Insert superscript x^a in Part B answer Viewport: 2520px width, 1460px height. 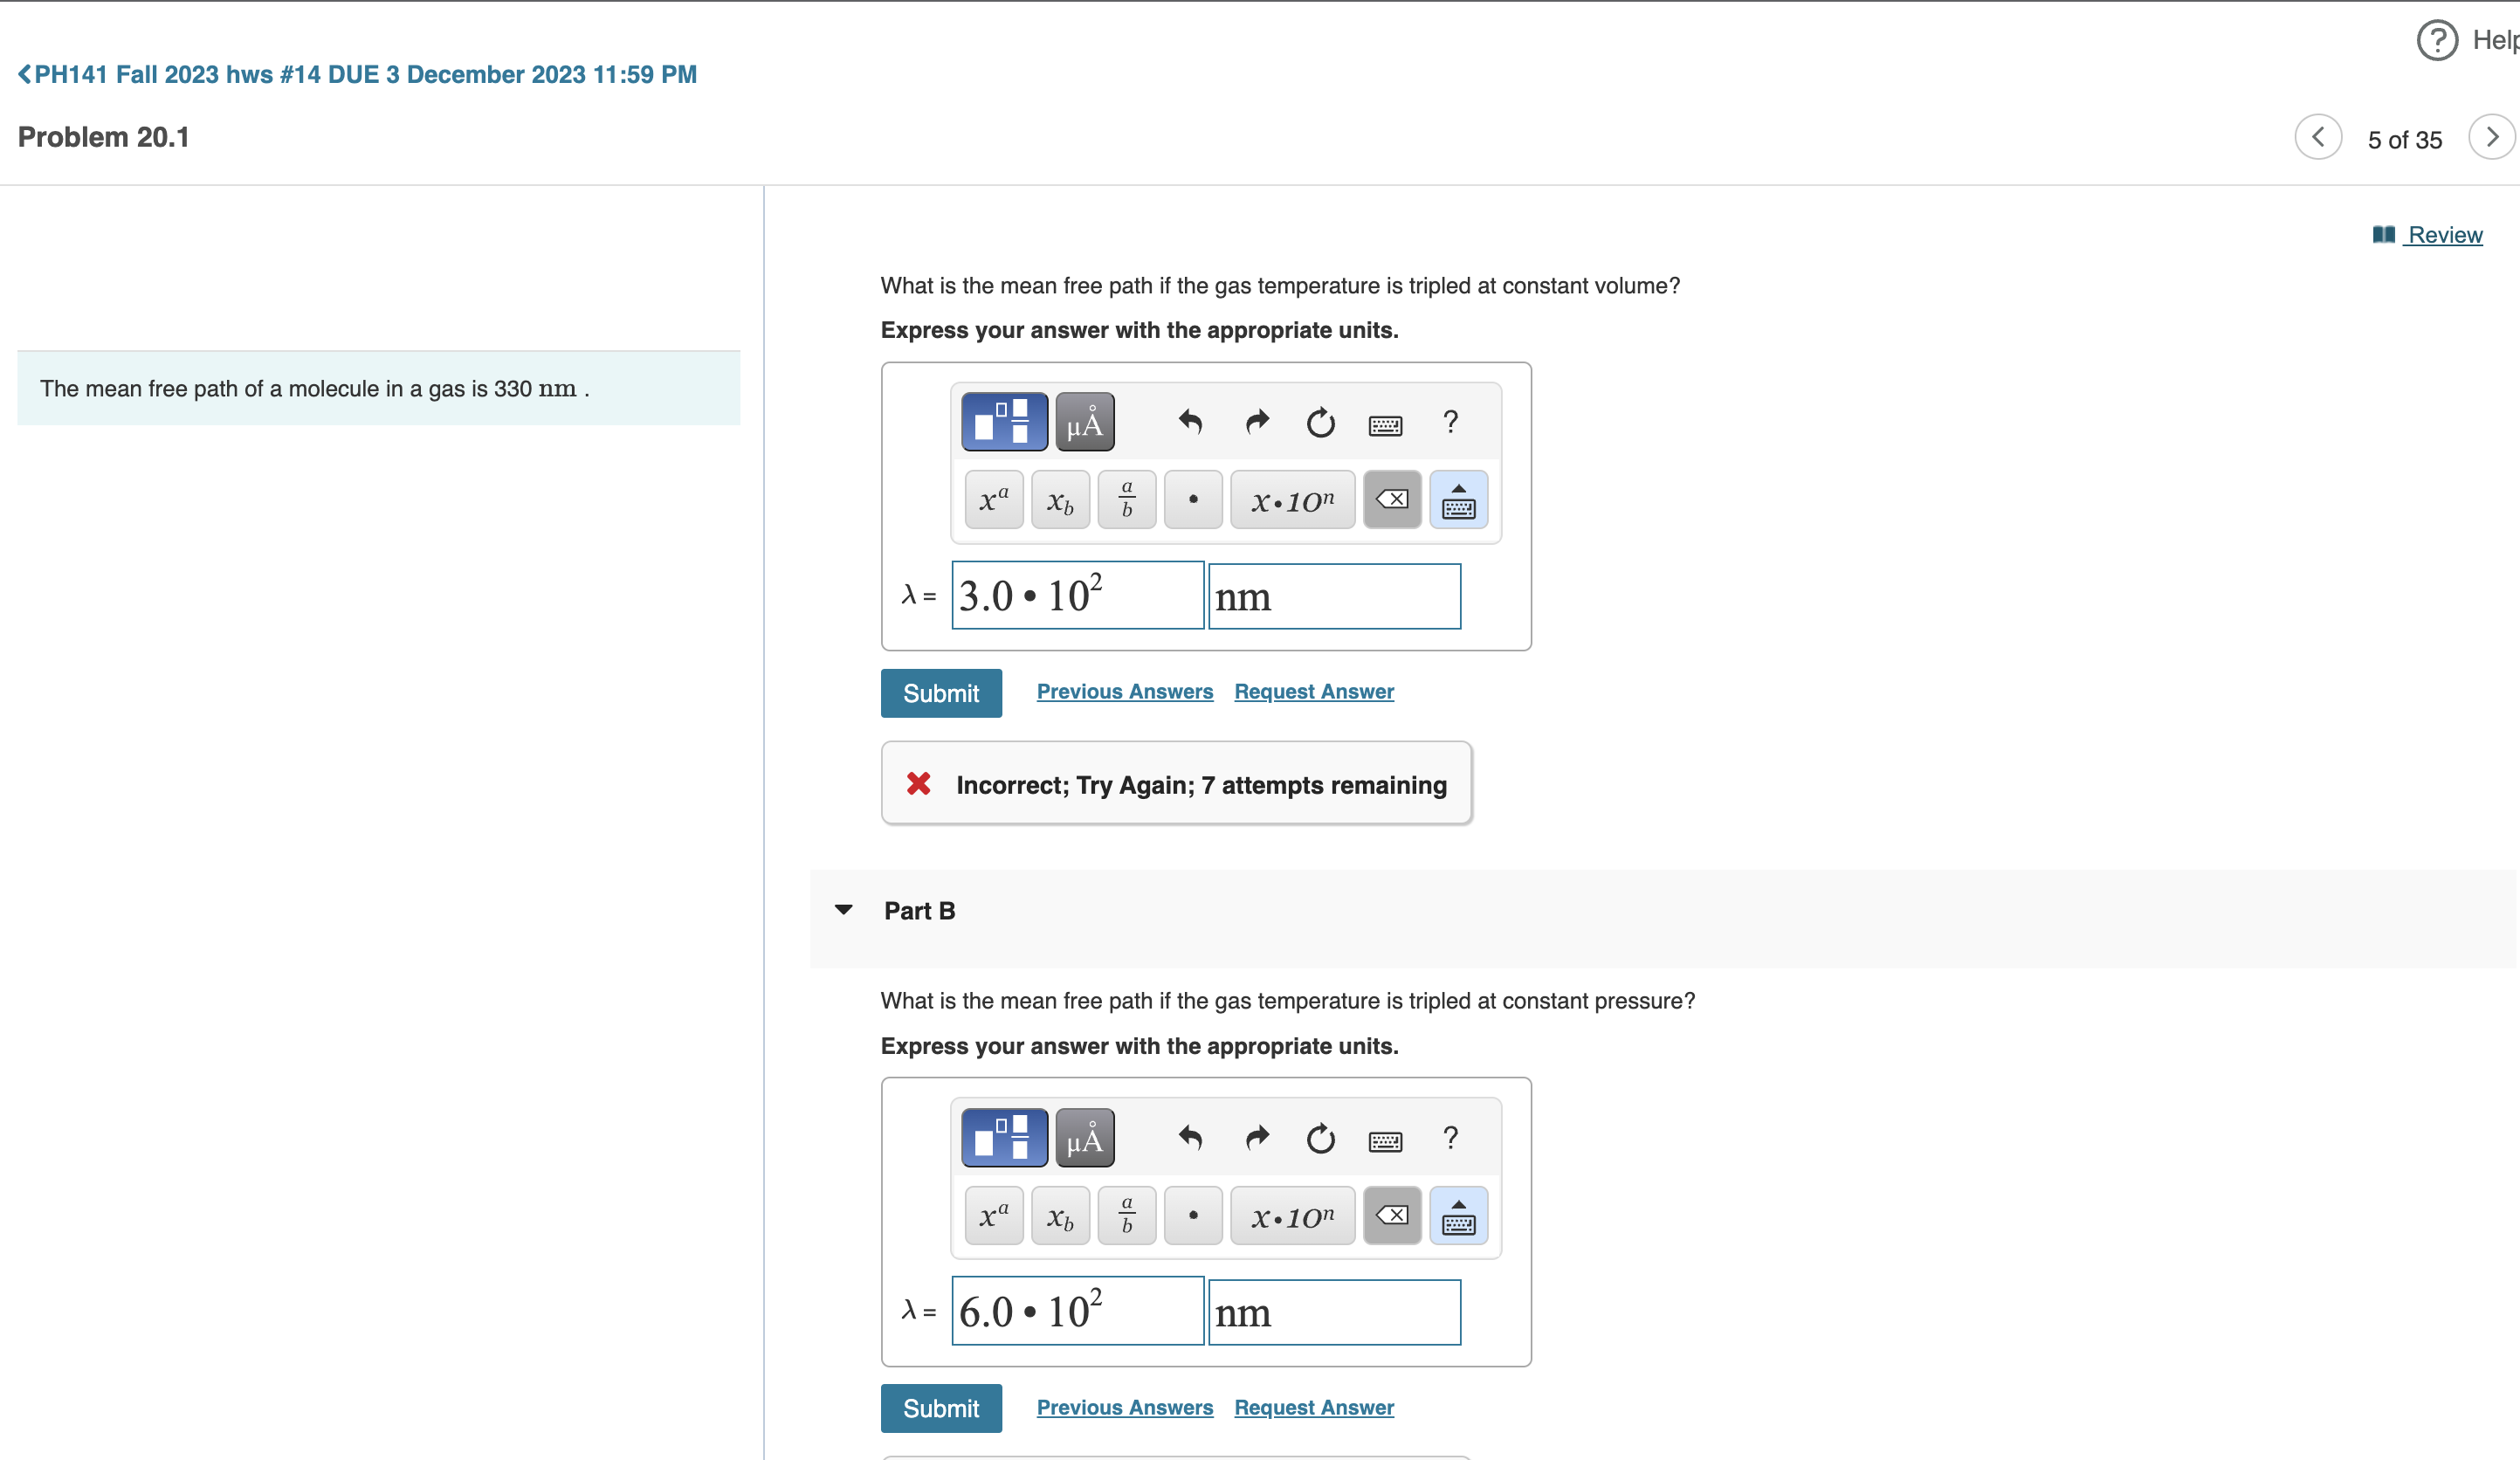click(994, 1215)
